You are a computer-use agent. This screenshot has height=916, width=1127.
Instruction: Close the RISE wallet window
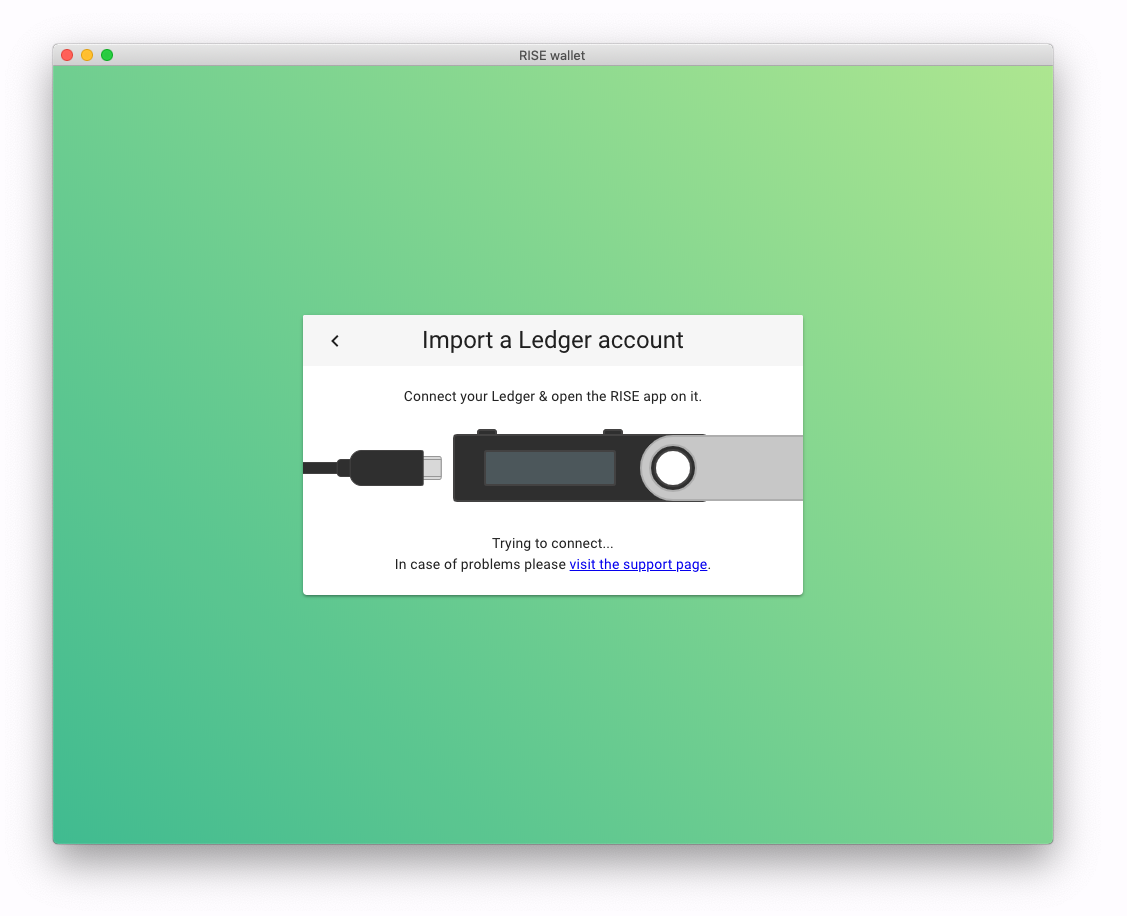pos(67,55)
